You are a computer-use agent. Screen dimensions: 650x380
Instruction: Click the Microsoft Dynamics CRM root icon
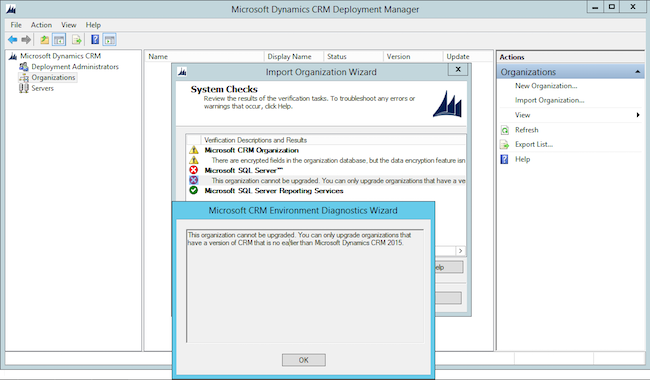13,56
